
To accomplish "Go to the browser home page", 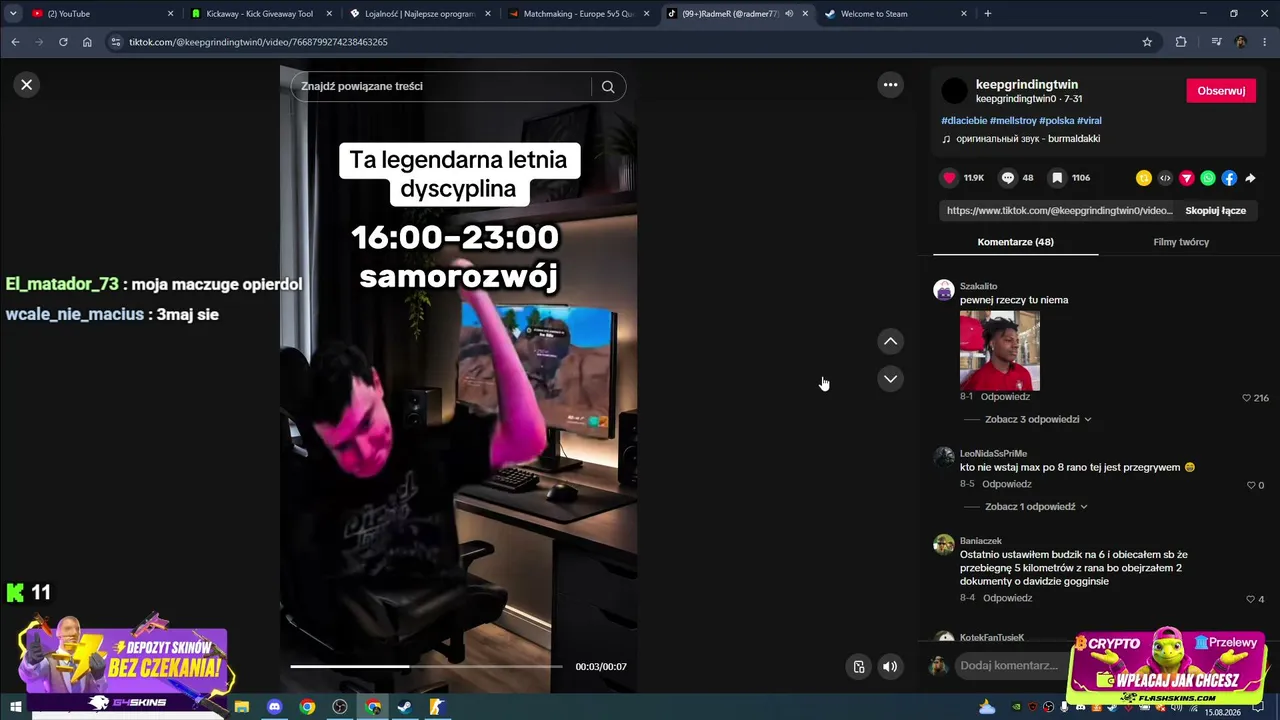I will pos(87,42).
